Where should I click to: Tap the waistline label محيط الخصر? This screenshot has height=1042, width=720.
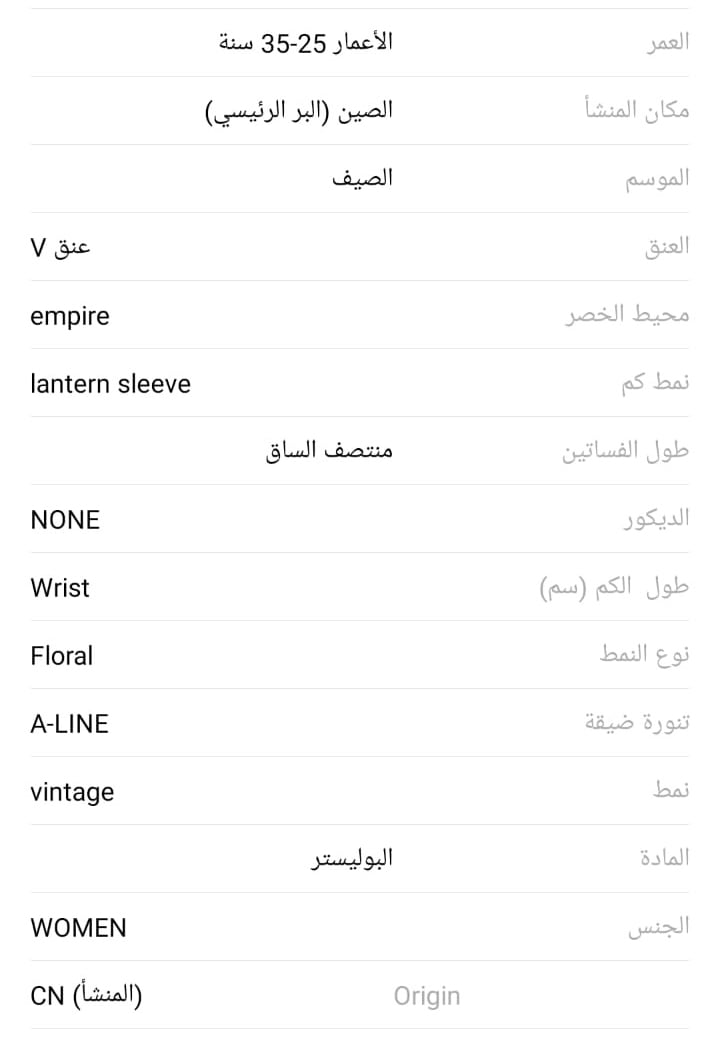pyautogui.click(x=626, y=316)
